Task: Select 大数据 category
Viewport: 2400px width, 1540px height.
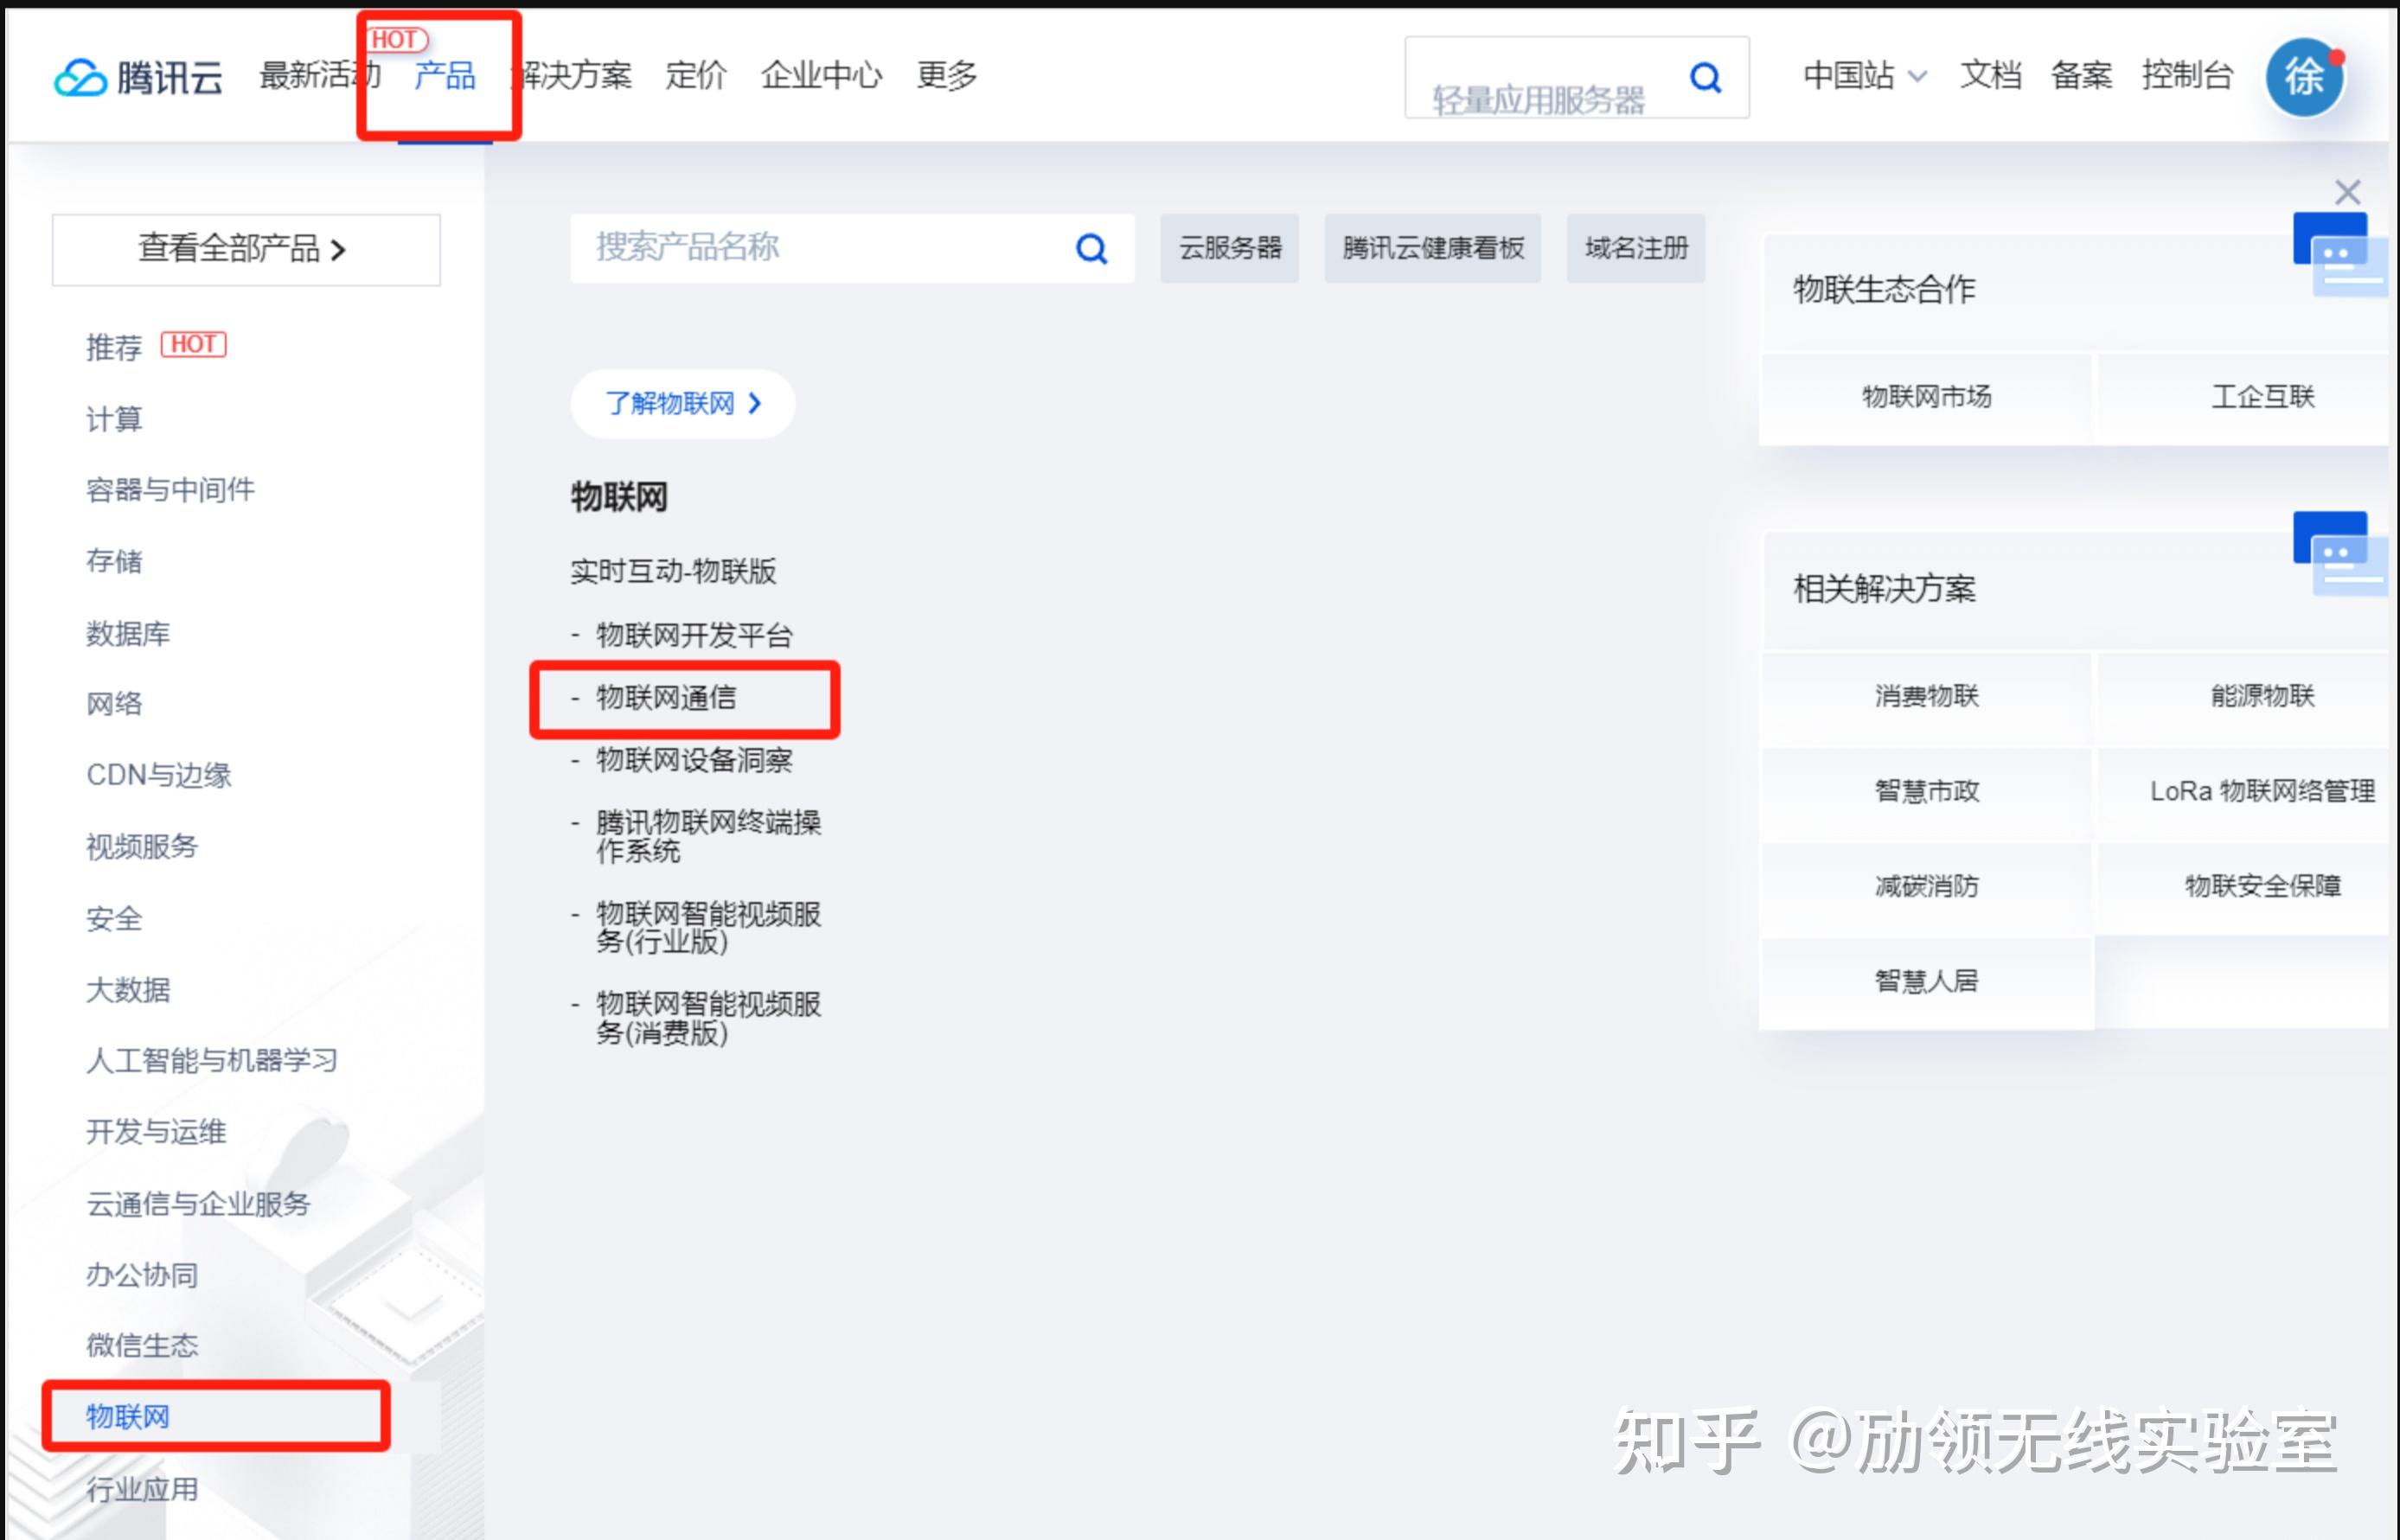Action: point(128,990)
